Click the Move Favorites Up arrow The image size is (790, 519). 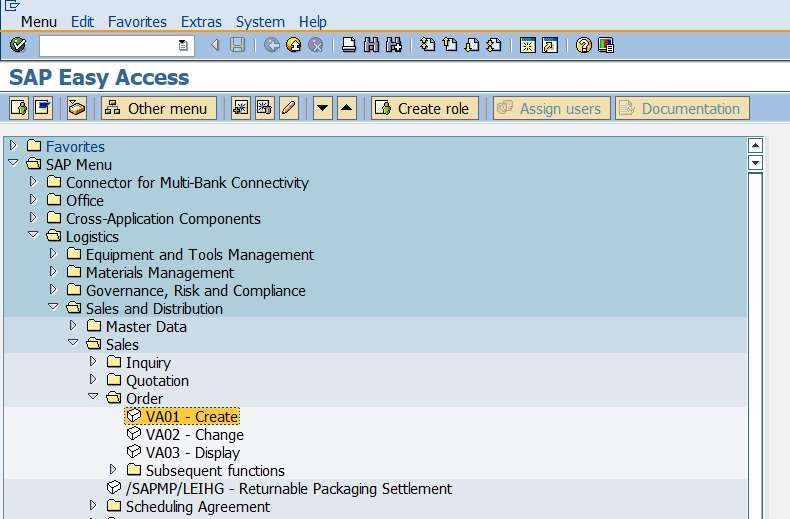pos(347,108)
